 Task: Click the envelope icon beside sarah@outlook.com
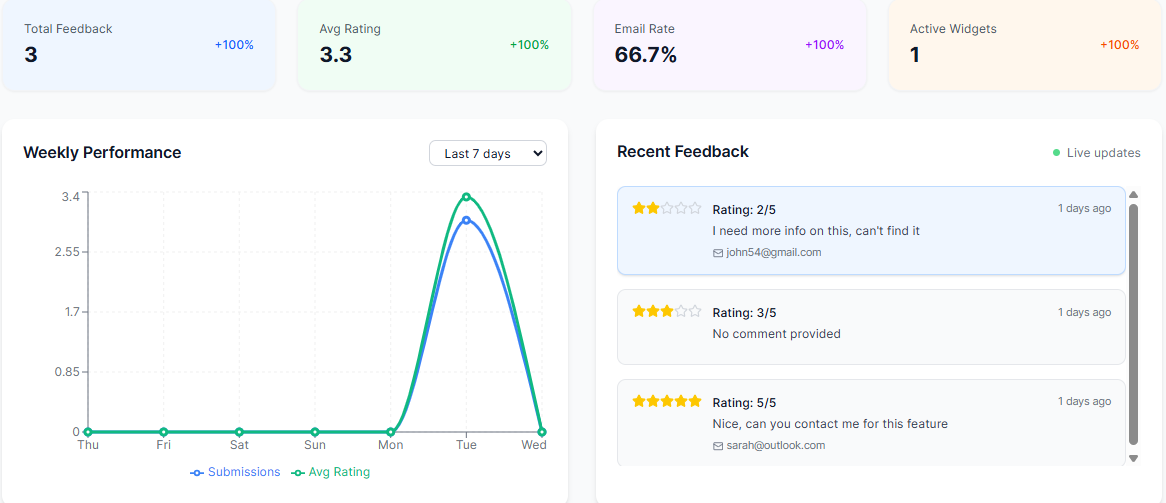pos(718,446)
